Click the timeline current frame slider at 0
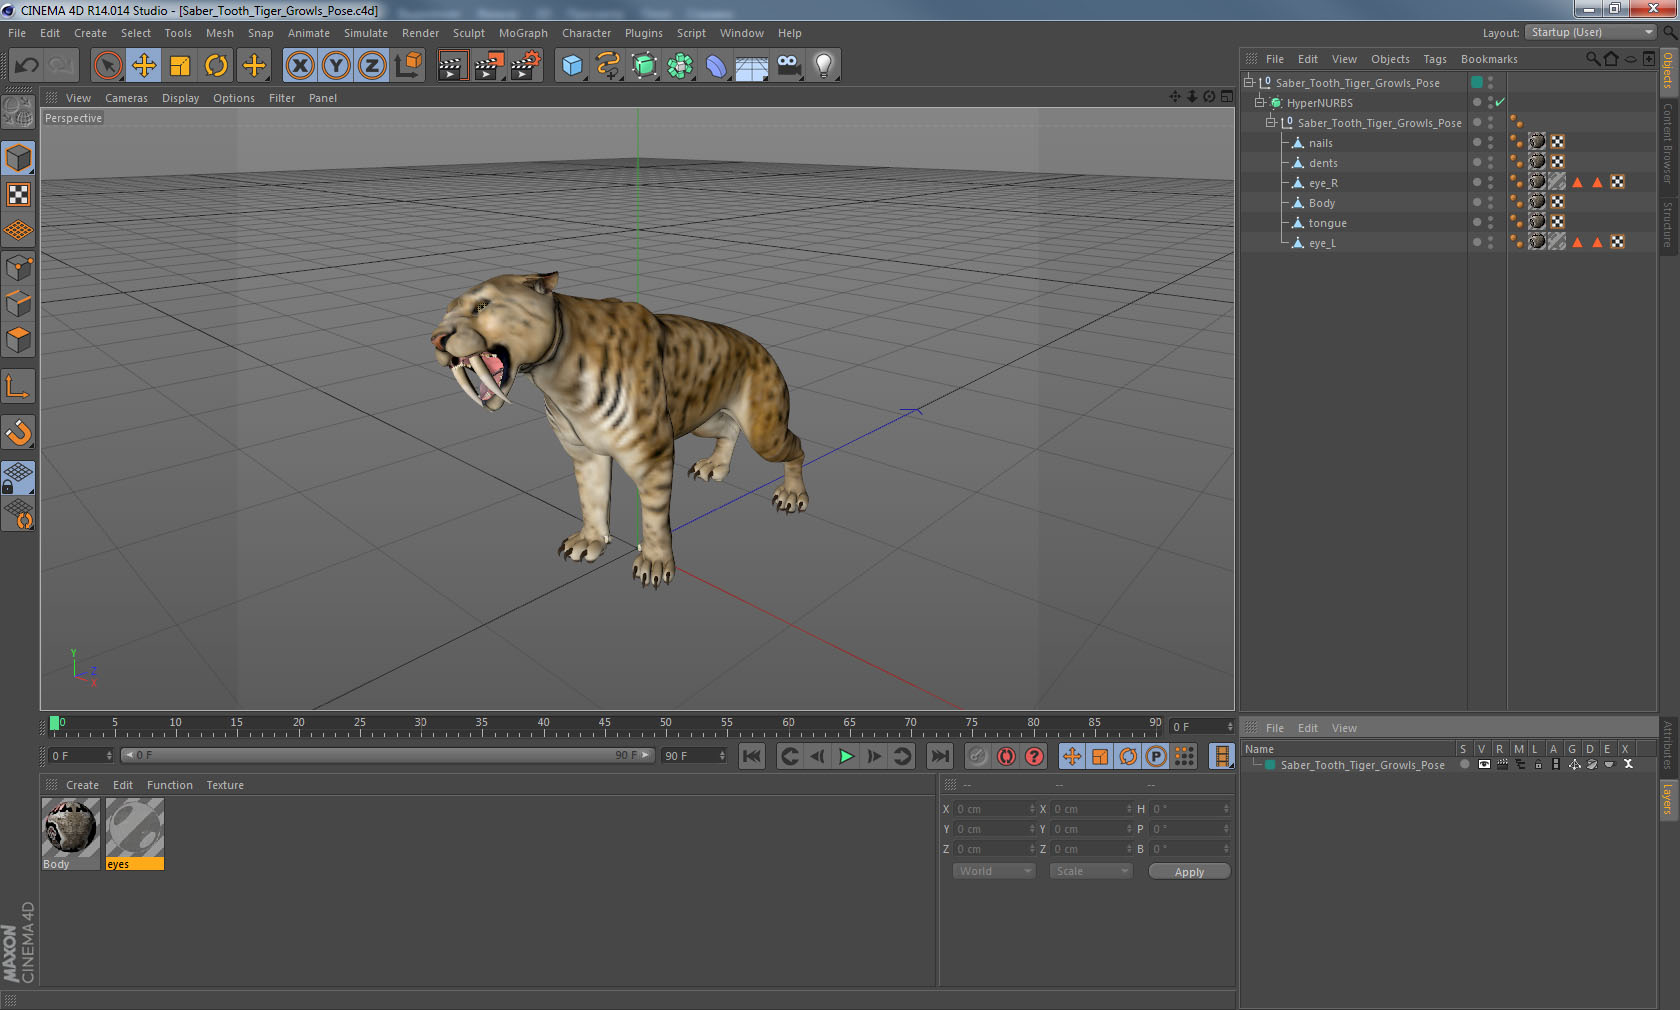Viewport: 1680px width, 1010px height. coord(55,723)
